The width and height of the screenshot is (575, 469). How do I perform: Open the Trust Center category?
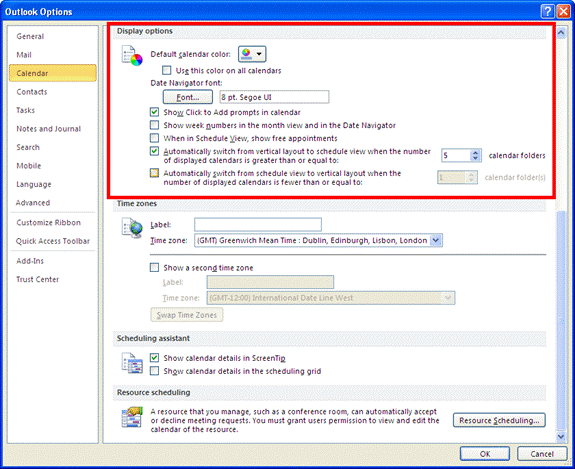pos(37,279)
